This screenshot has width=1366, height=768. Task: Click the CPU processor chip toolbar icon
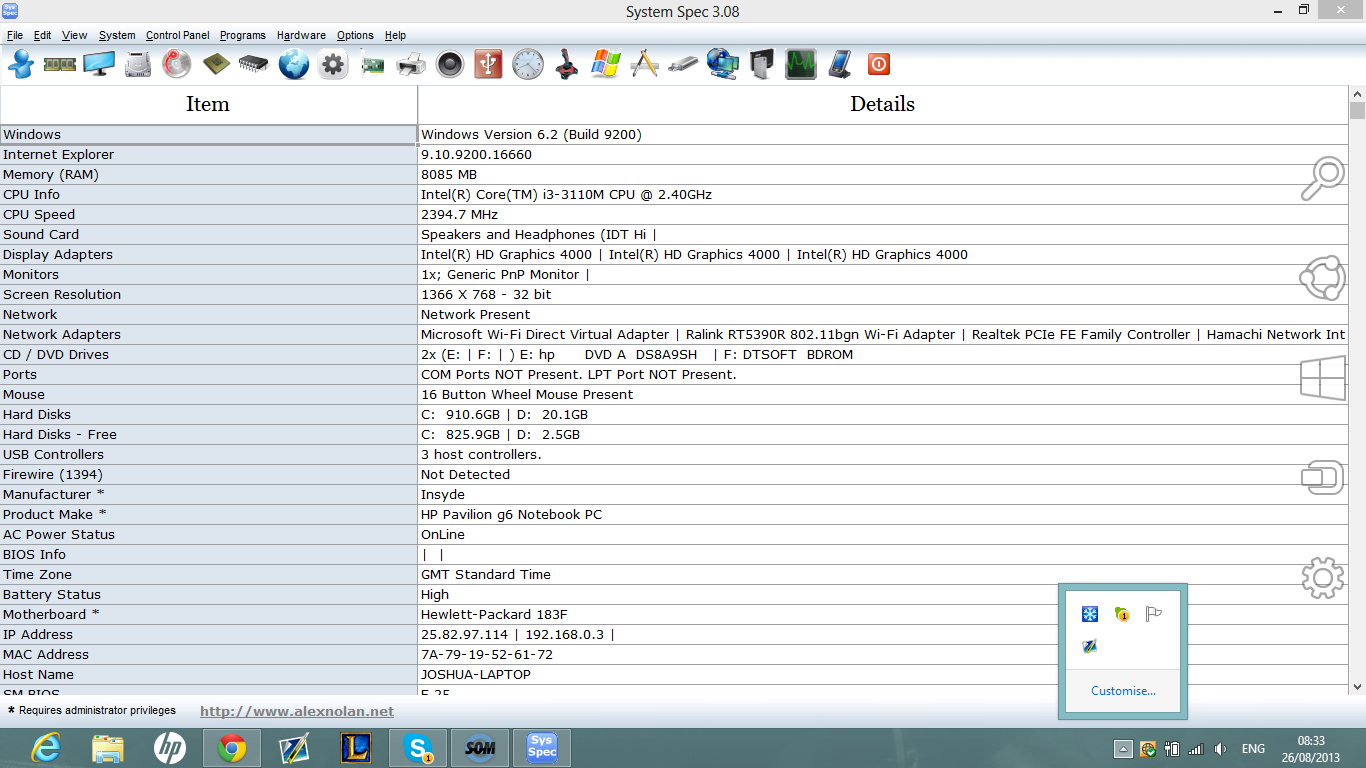(x=216, y=65)
